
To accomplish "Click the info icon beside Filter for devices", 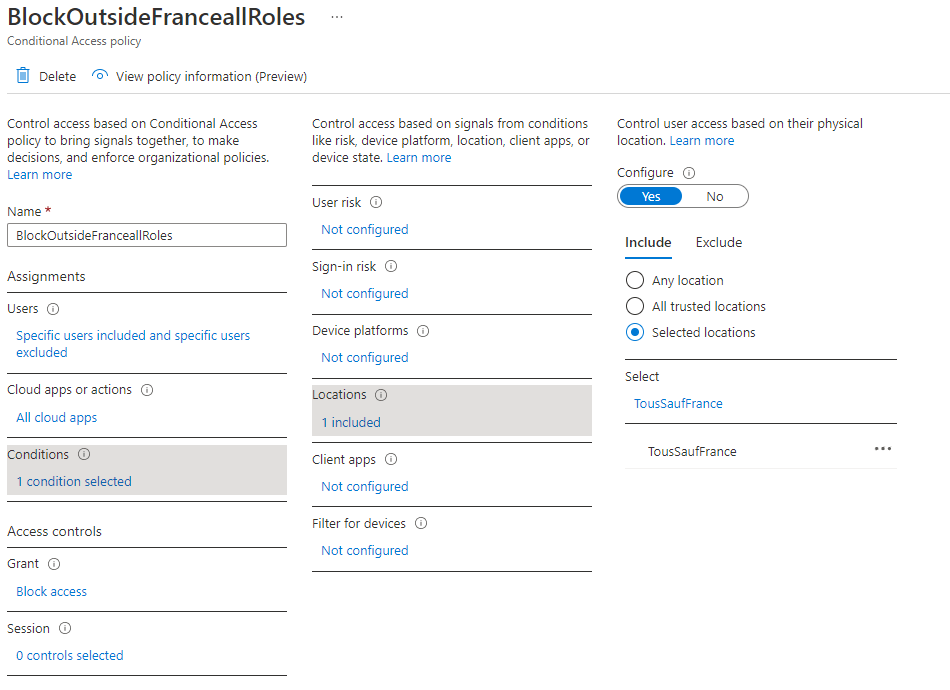I will pyautogui.click(x=421, y=523).
